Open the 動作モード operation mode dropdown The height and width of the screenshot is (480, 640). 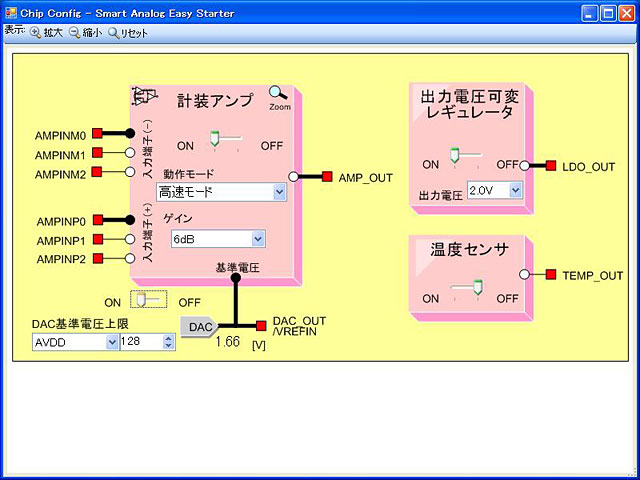click(221, 192)
